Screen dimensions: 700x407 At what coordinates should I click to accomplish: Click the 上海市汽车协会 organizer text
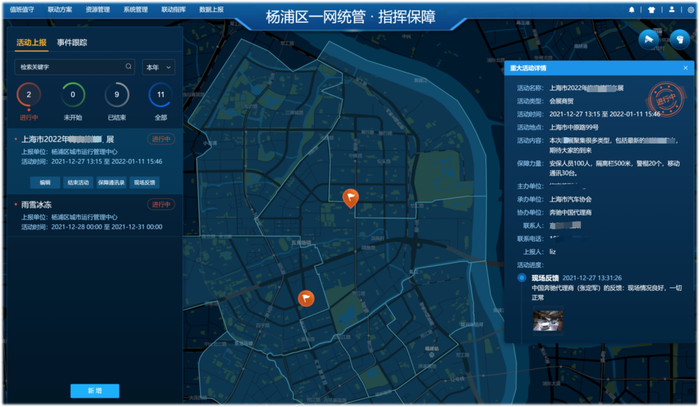(x=571, y=199)
